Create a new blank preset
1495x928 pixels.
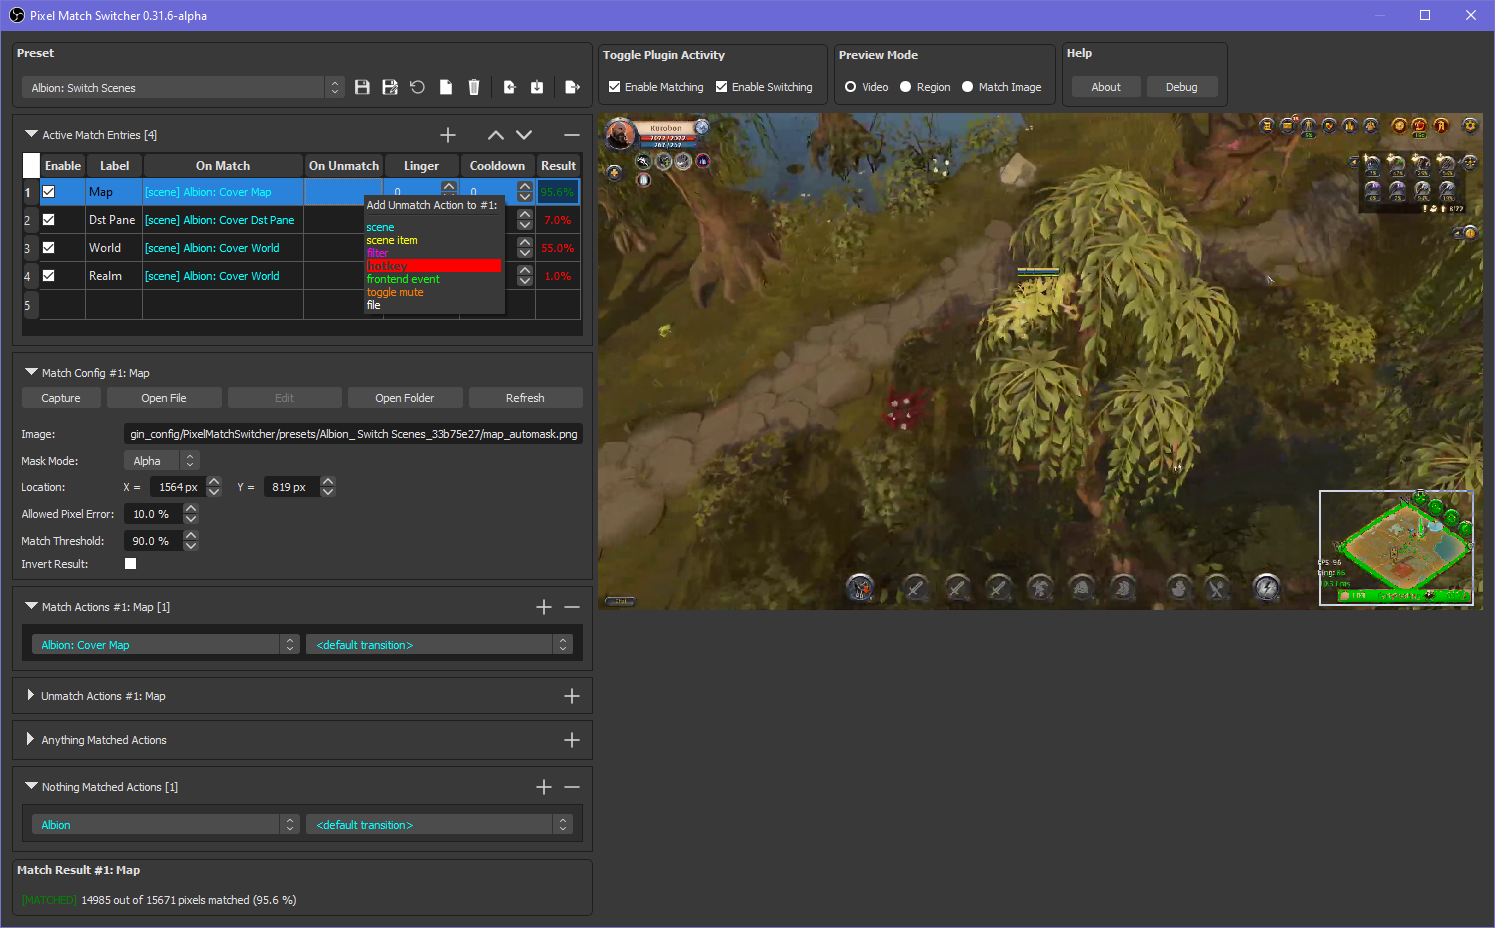[x=446, y=87]
